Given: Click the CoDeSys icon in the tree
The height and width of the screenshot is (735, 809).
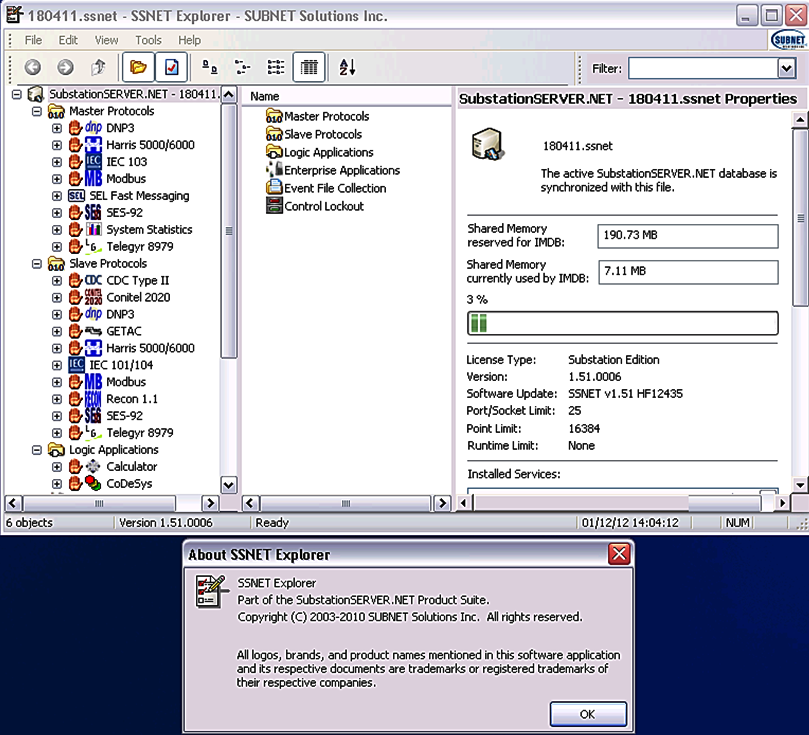Looking at the screenshot, I should click(93, 484).
